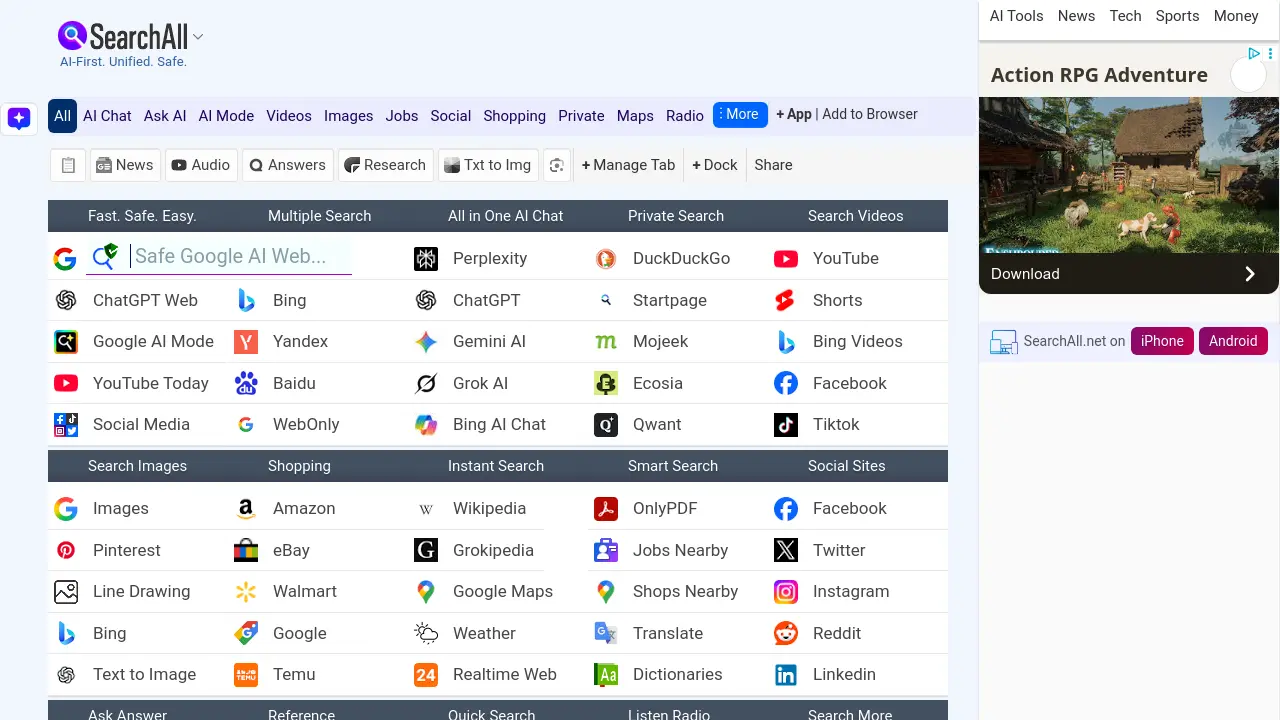Click the red Shorts icon
The height and width of the screenshot is (720, 1280).
coord(786,300)
